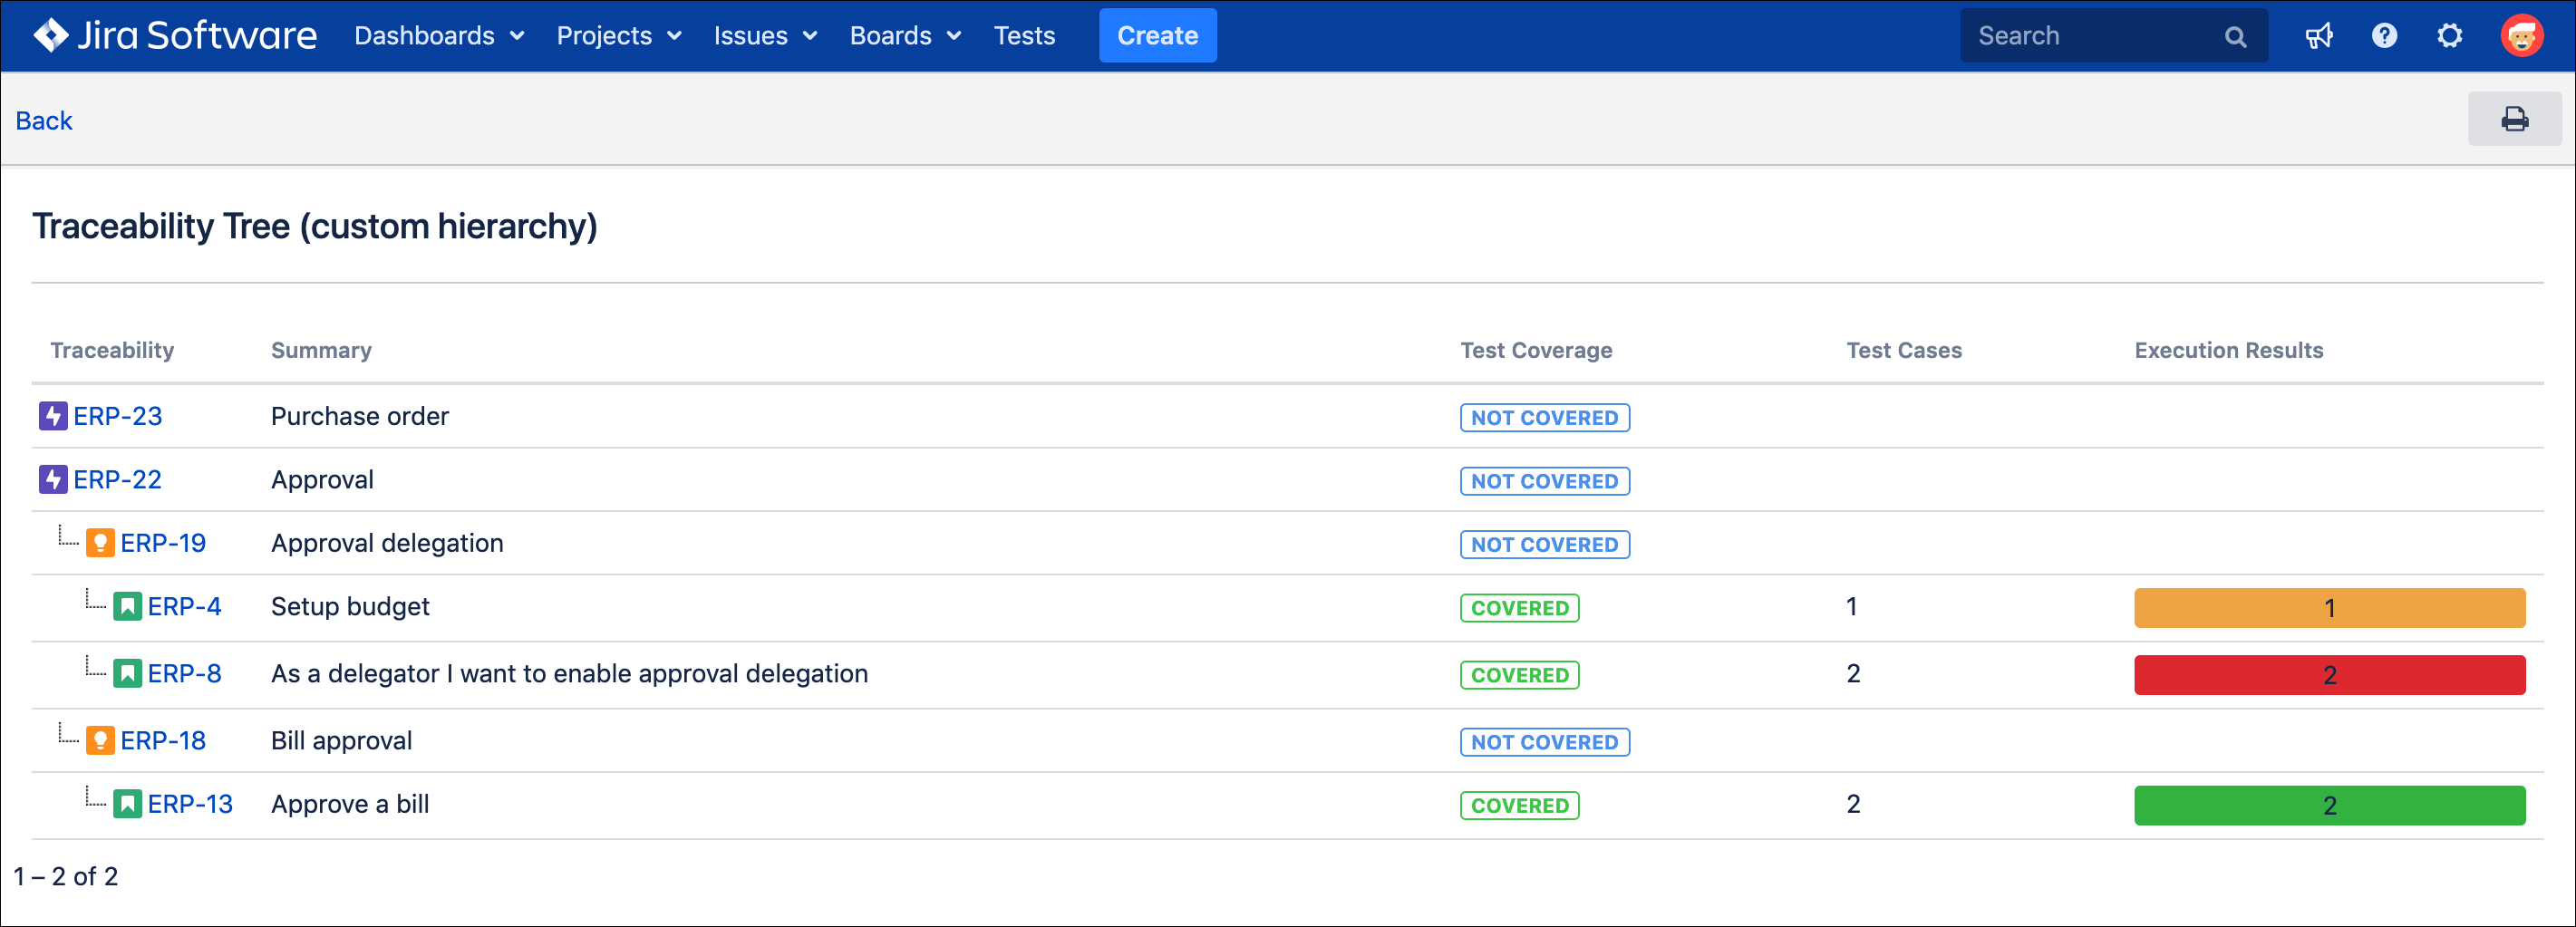Click the Back link
2576x927 pixels.
[x=44, y=121]
